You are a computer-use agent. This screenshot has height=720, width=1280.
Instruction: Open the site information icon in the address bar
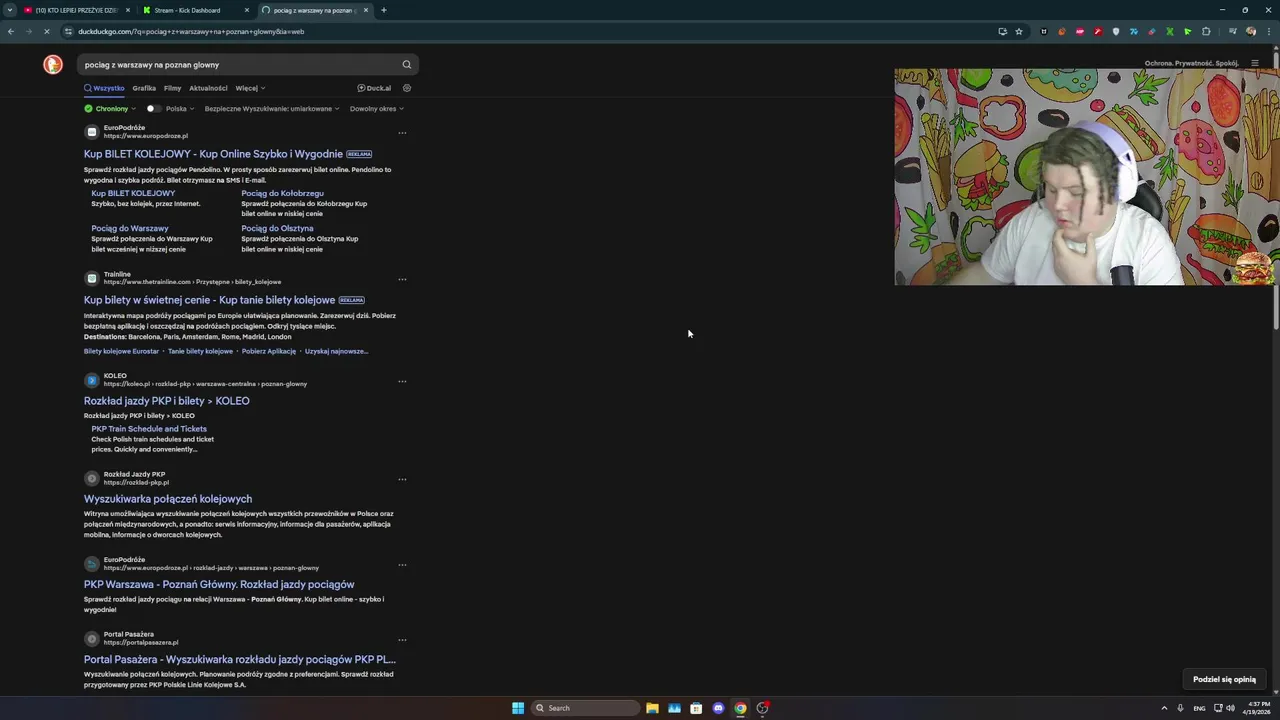coord(68,31)
